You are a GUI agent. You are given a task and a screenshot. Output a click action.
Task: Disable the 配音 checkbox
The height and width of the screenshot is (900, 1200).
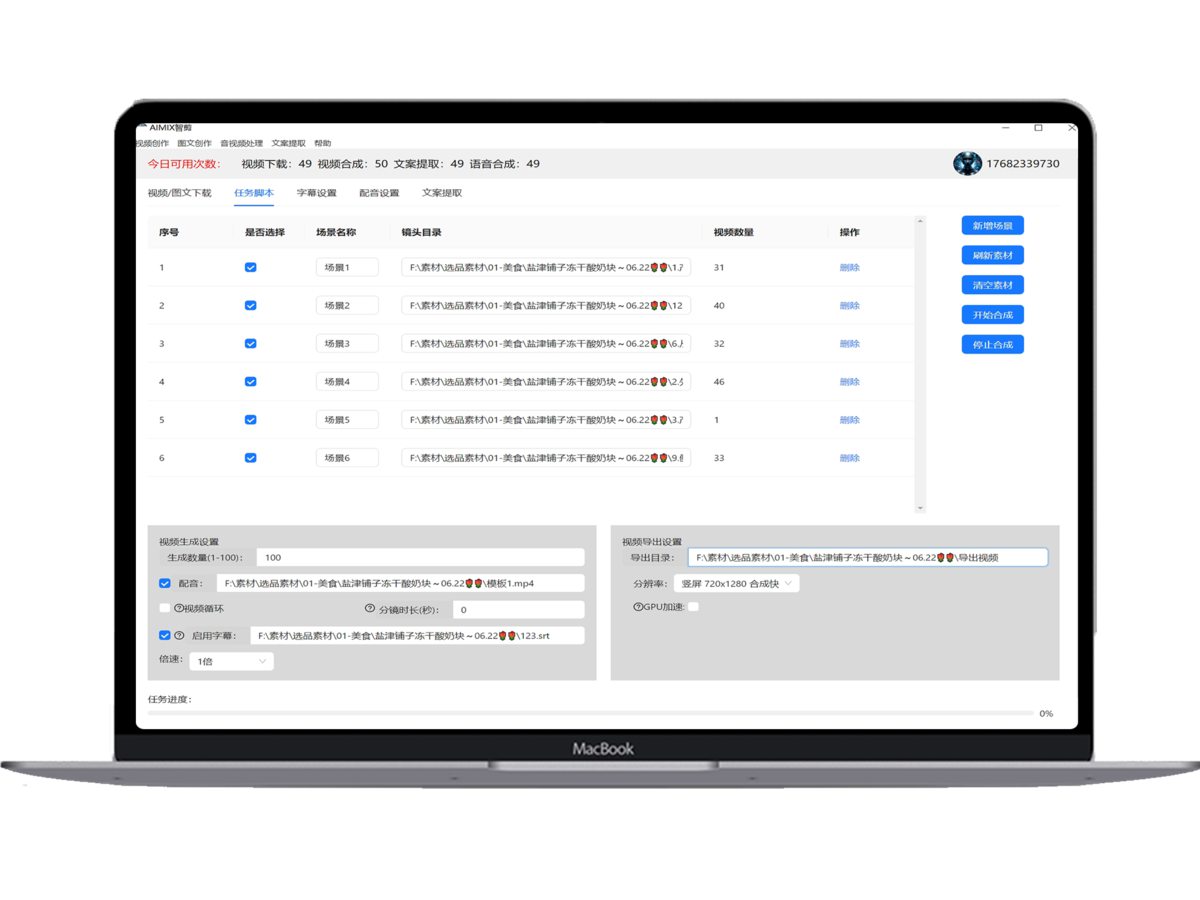click(165, 583)
